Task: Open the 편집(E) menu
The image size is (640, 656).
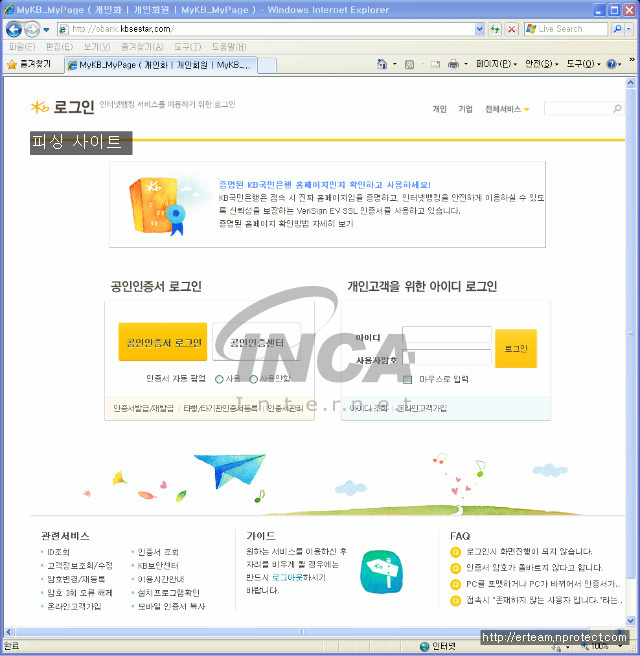Action: [59, 47]
